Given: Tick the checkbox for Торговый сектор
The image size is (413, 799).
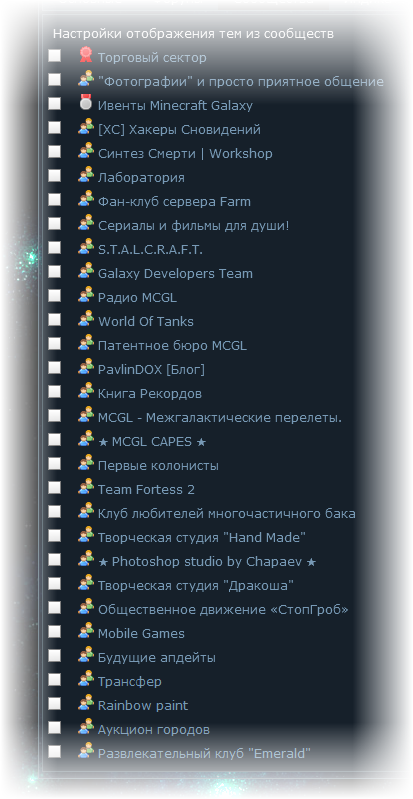Looking at the screenshot, I should click(55, 56).
